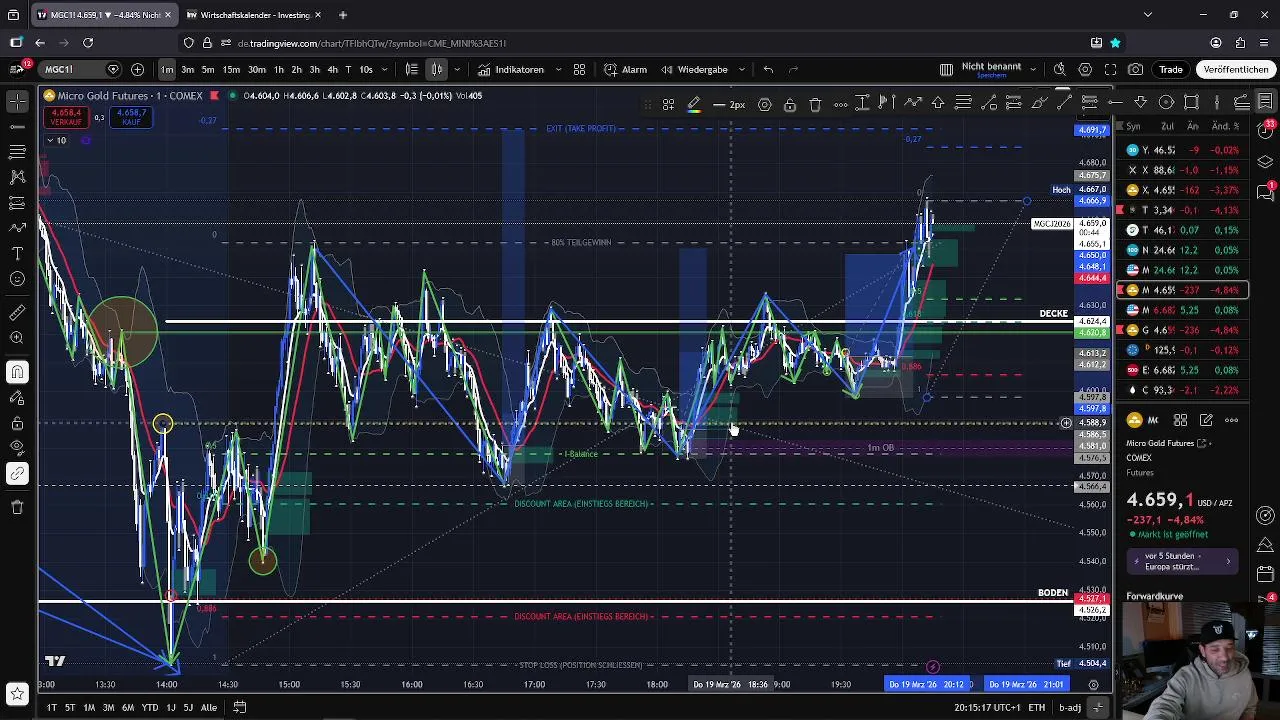Select the 5m timeframe
This screenshot has height=720, width=1280.
[208, 69]
